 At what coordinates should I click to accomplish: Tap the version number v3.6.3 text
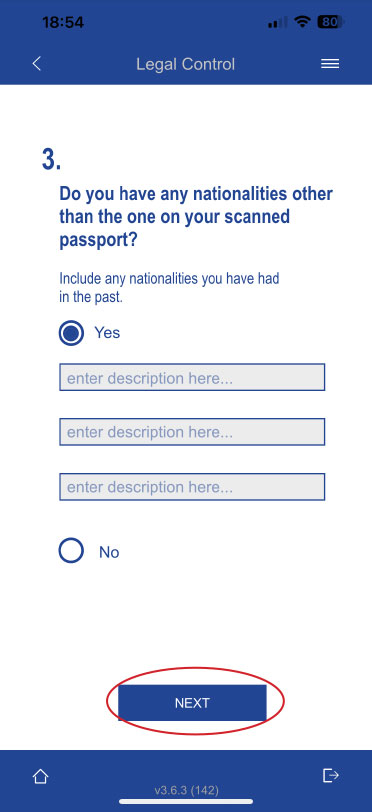[187, 790]
